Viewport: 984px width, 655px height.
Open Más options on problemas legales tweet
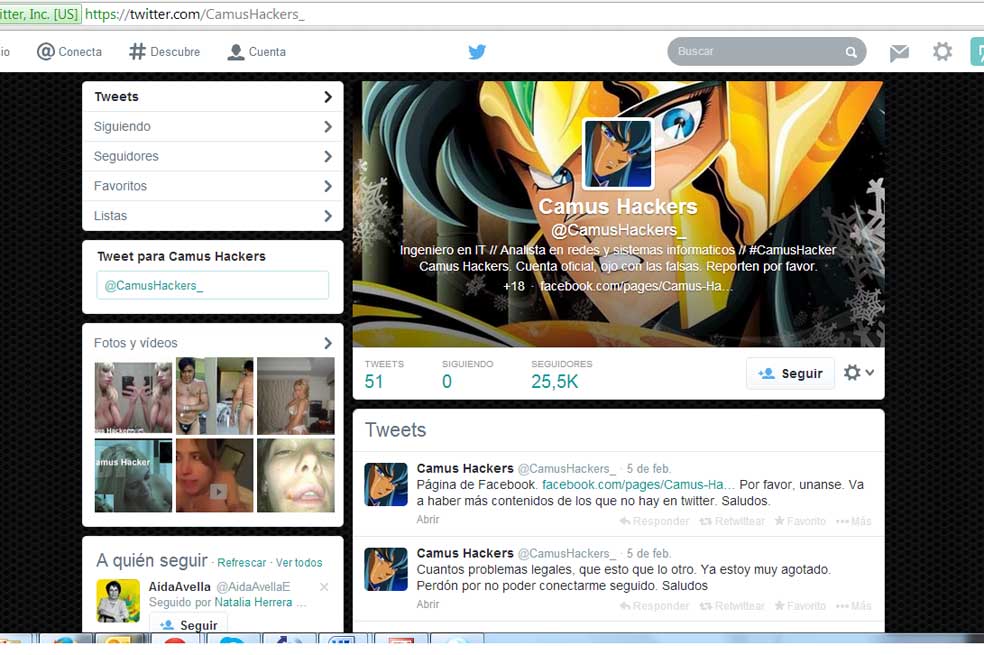(853, 606)
